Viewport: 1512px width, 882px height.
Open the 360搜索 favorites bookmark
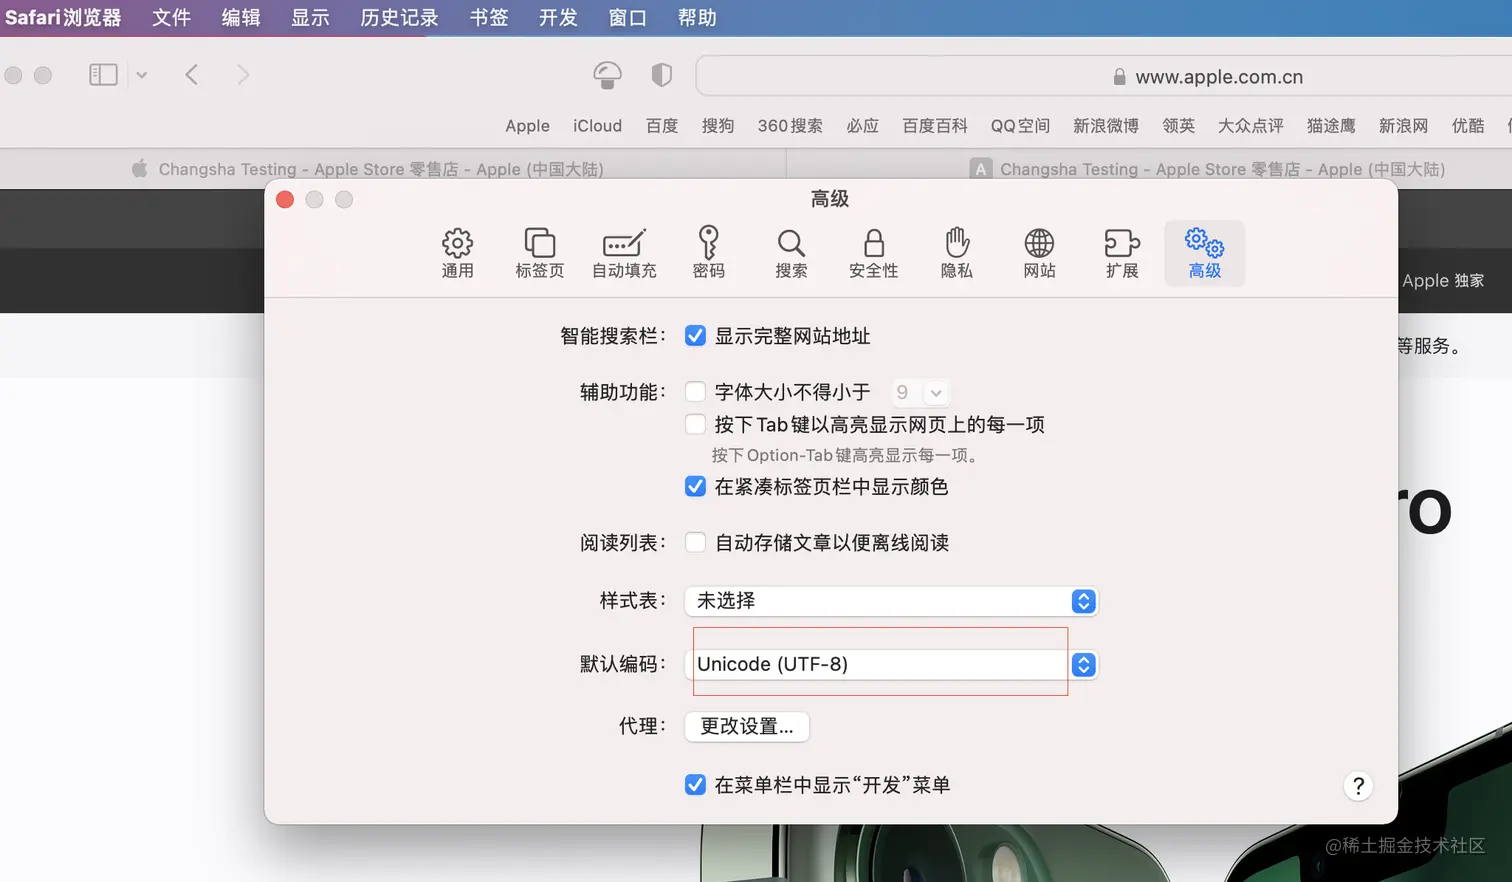[790, 126]
